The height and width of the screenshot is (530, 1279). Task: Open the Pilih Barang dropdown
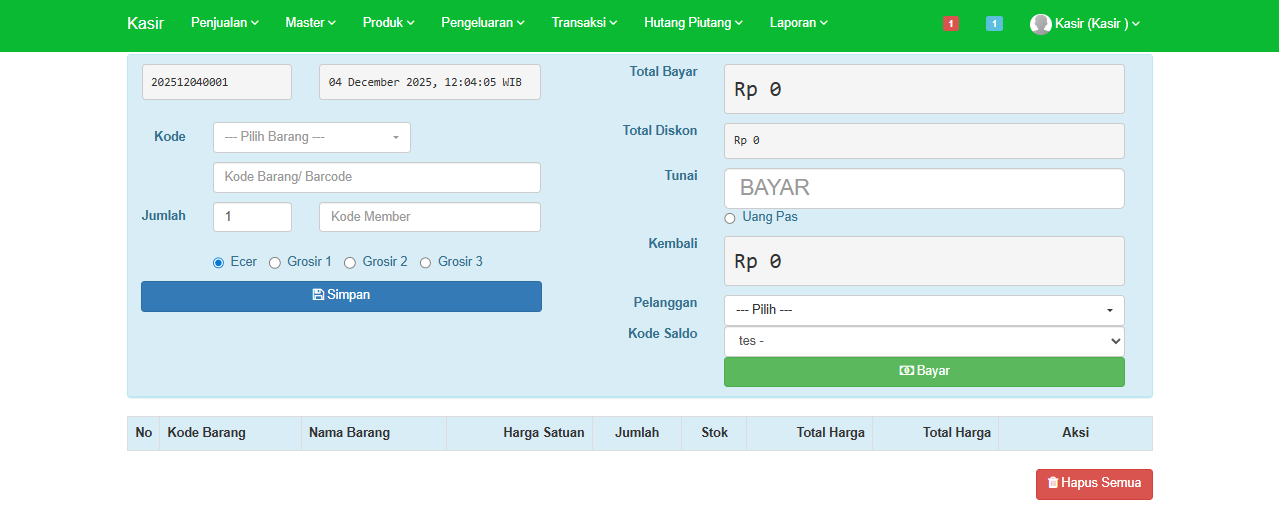pyautogui.click(x=311, y=137)
